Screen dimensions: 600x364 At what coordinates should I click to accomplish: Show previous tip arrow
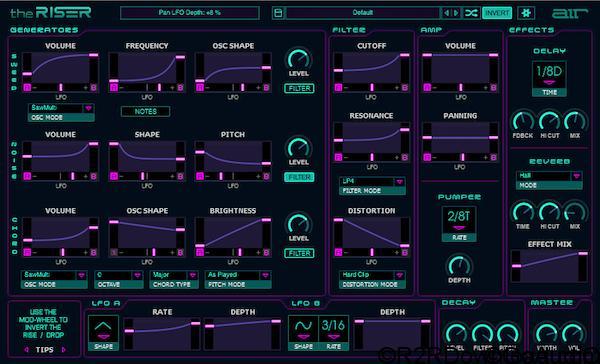click(x=26, y=350)
